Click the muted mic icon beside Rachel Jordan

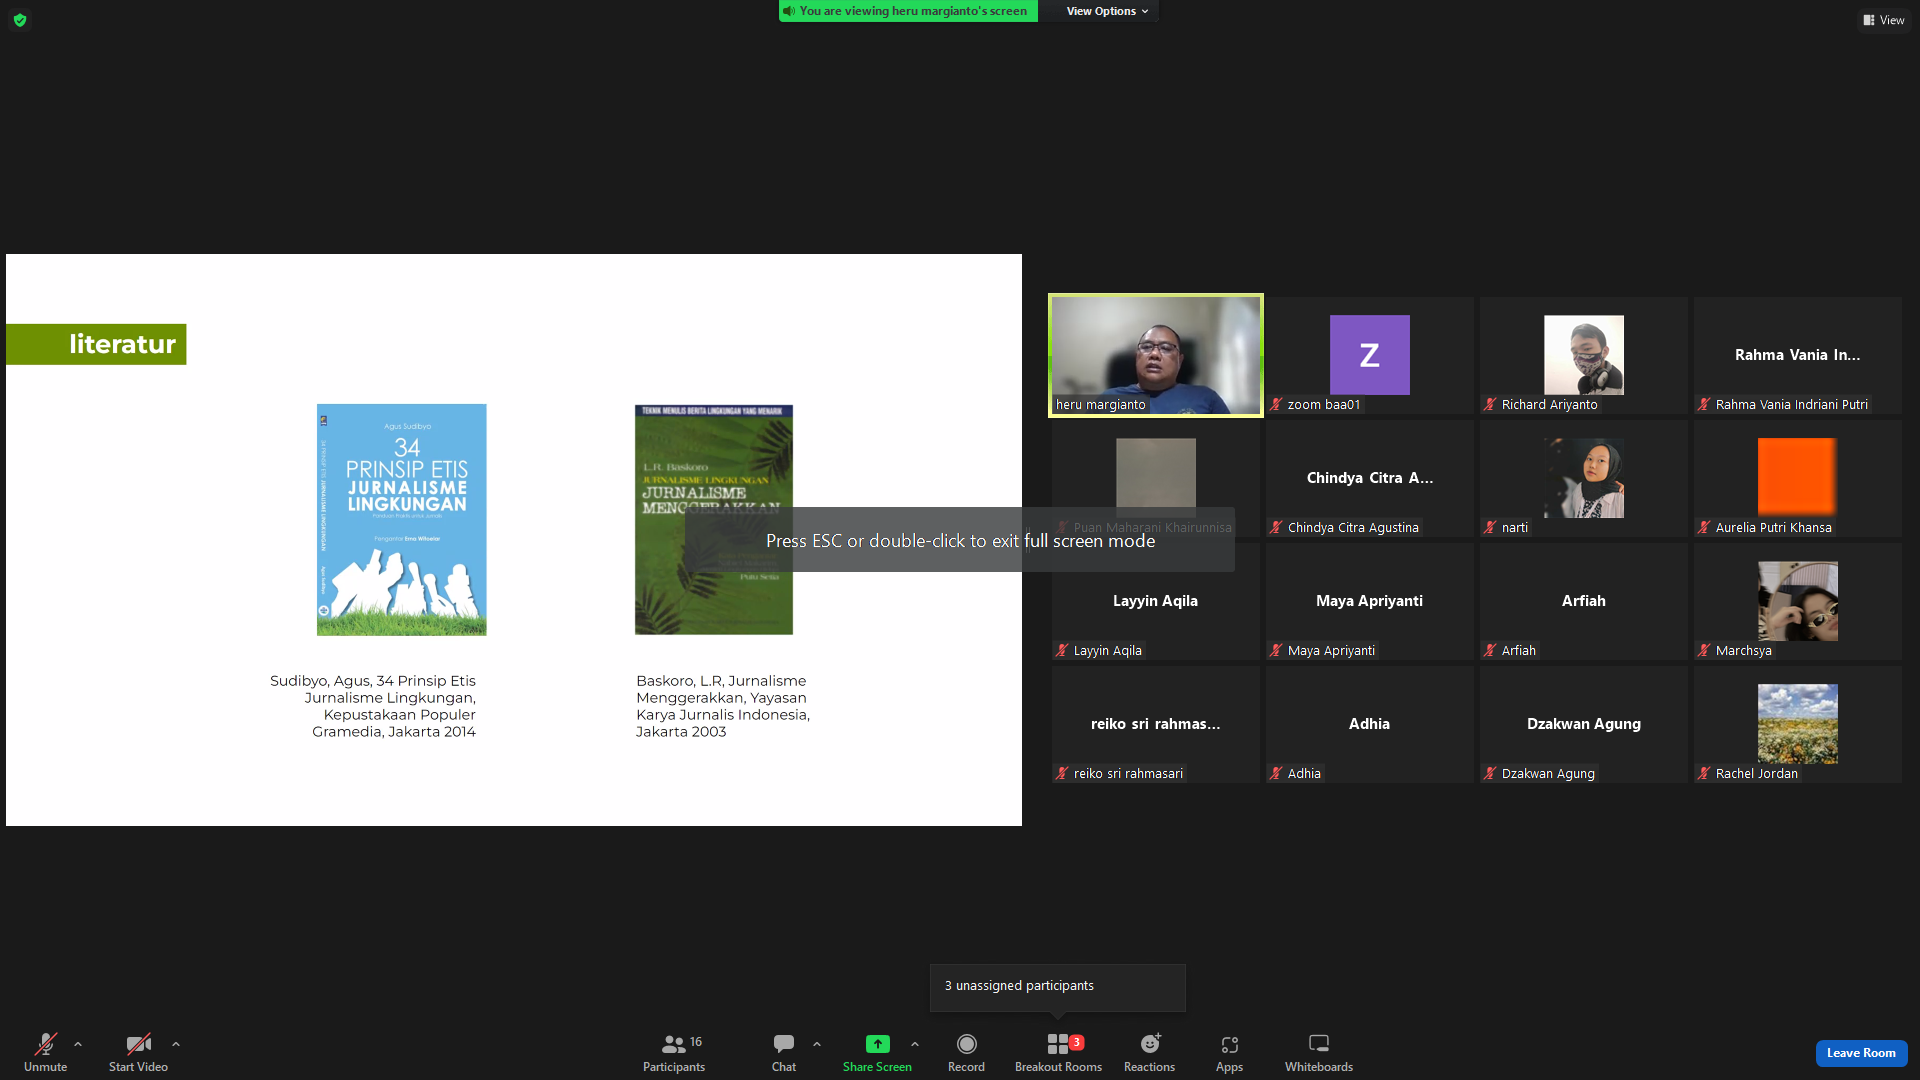(1704, 774)
